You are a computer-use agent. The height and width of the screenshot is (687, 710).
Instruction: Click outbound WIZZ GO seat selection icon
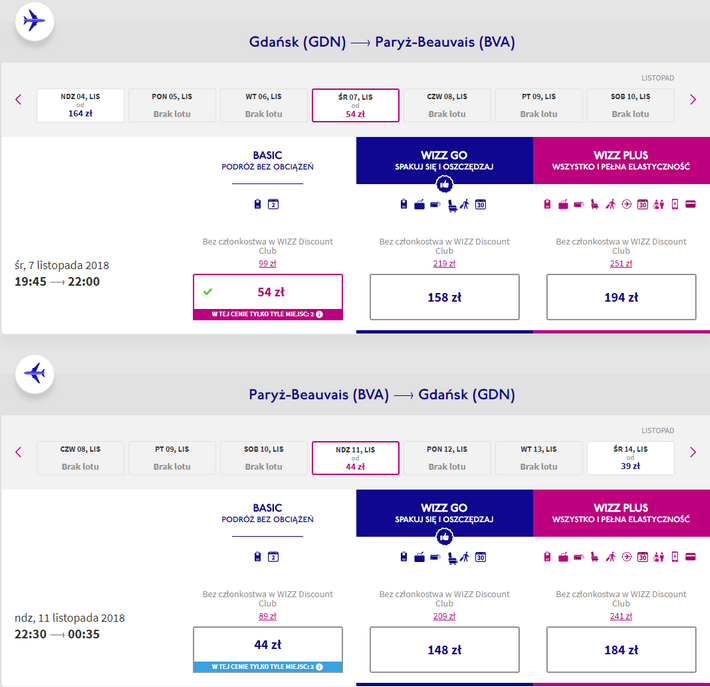(x=452, y=206)
